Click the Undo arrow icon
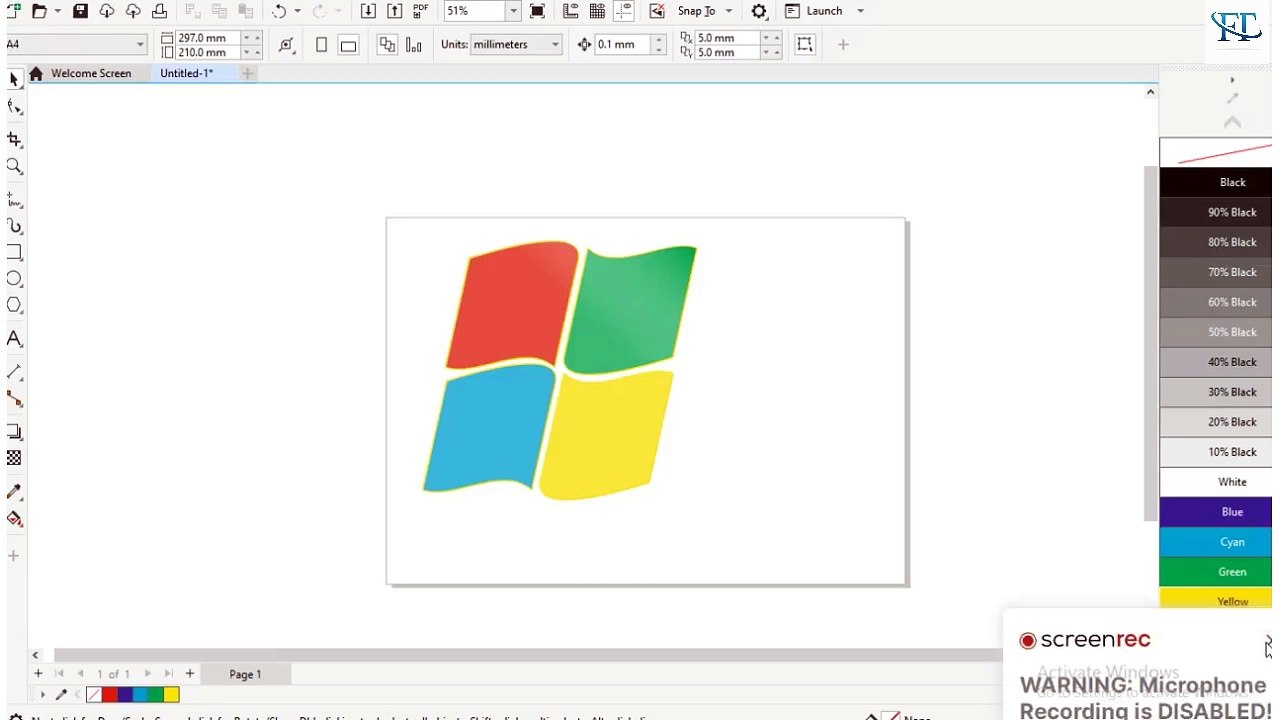This screenshot has width=1280, height=720. click(x=280, y=11)
